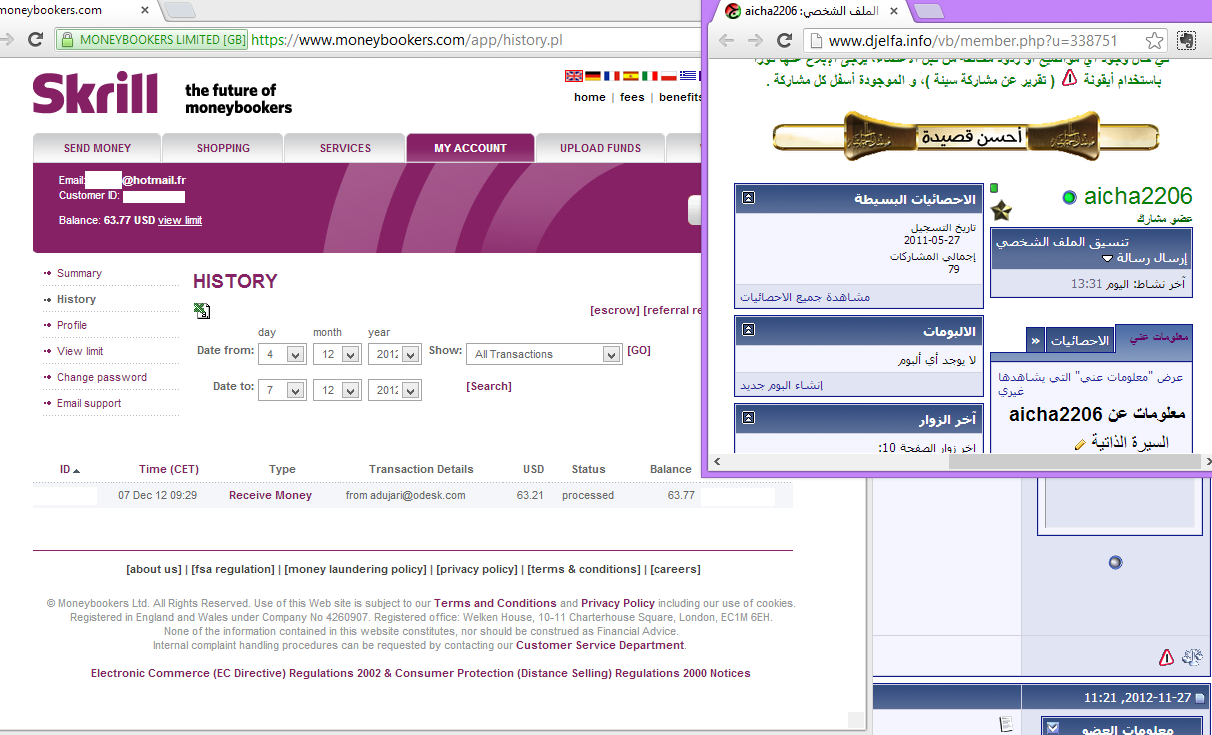Open the UPLOAD FUNDS tab
The width and height of the screenshot is (1212, 735).
pyautogui.click(x=600, y=148)
